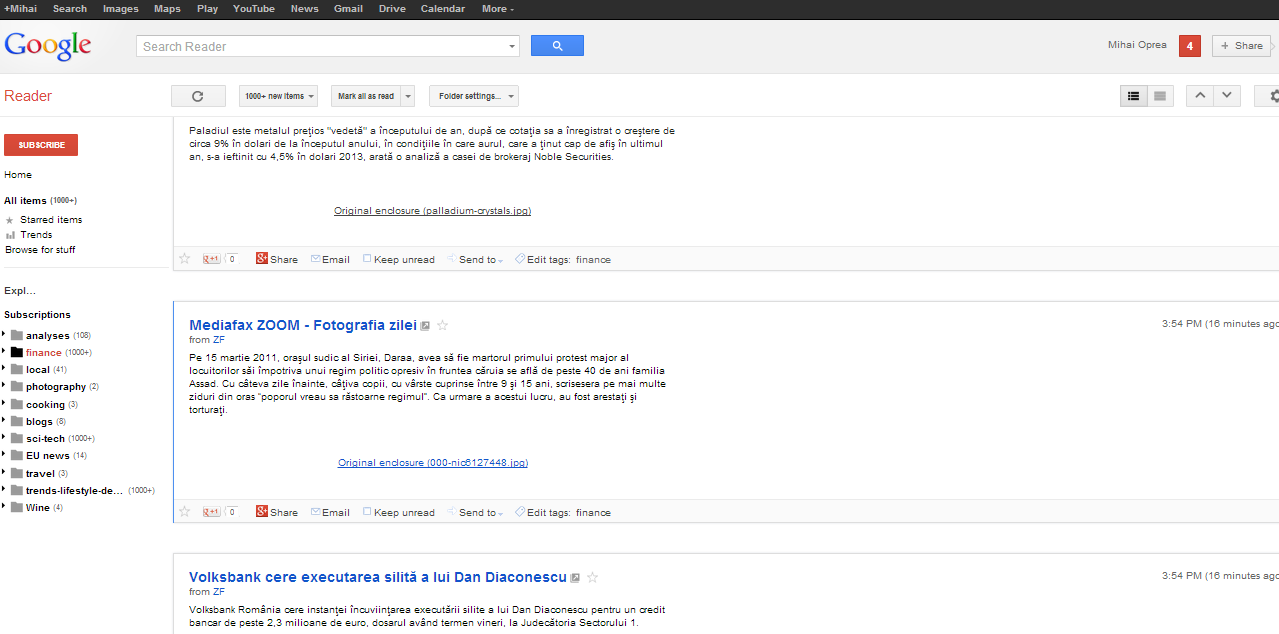Star the Mediafax ZOOM article title
Image resolution: width=1279 pixels, height=634 pixels.
(443, 326)
